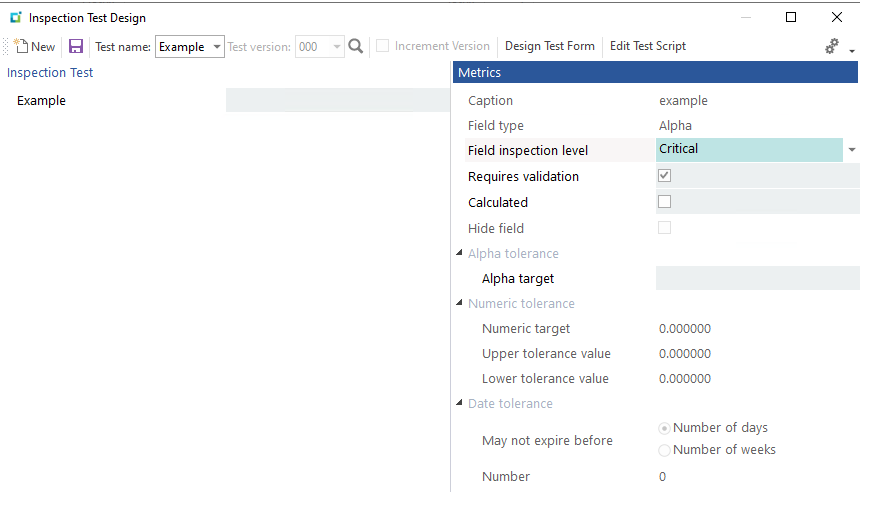Open the Field inspection level dropdown arrow
Image resolution: width=869 pixels, height=505 pixels.
click(x=852, y=150)
